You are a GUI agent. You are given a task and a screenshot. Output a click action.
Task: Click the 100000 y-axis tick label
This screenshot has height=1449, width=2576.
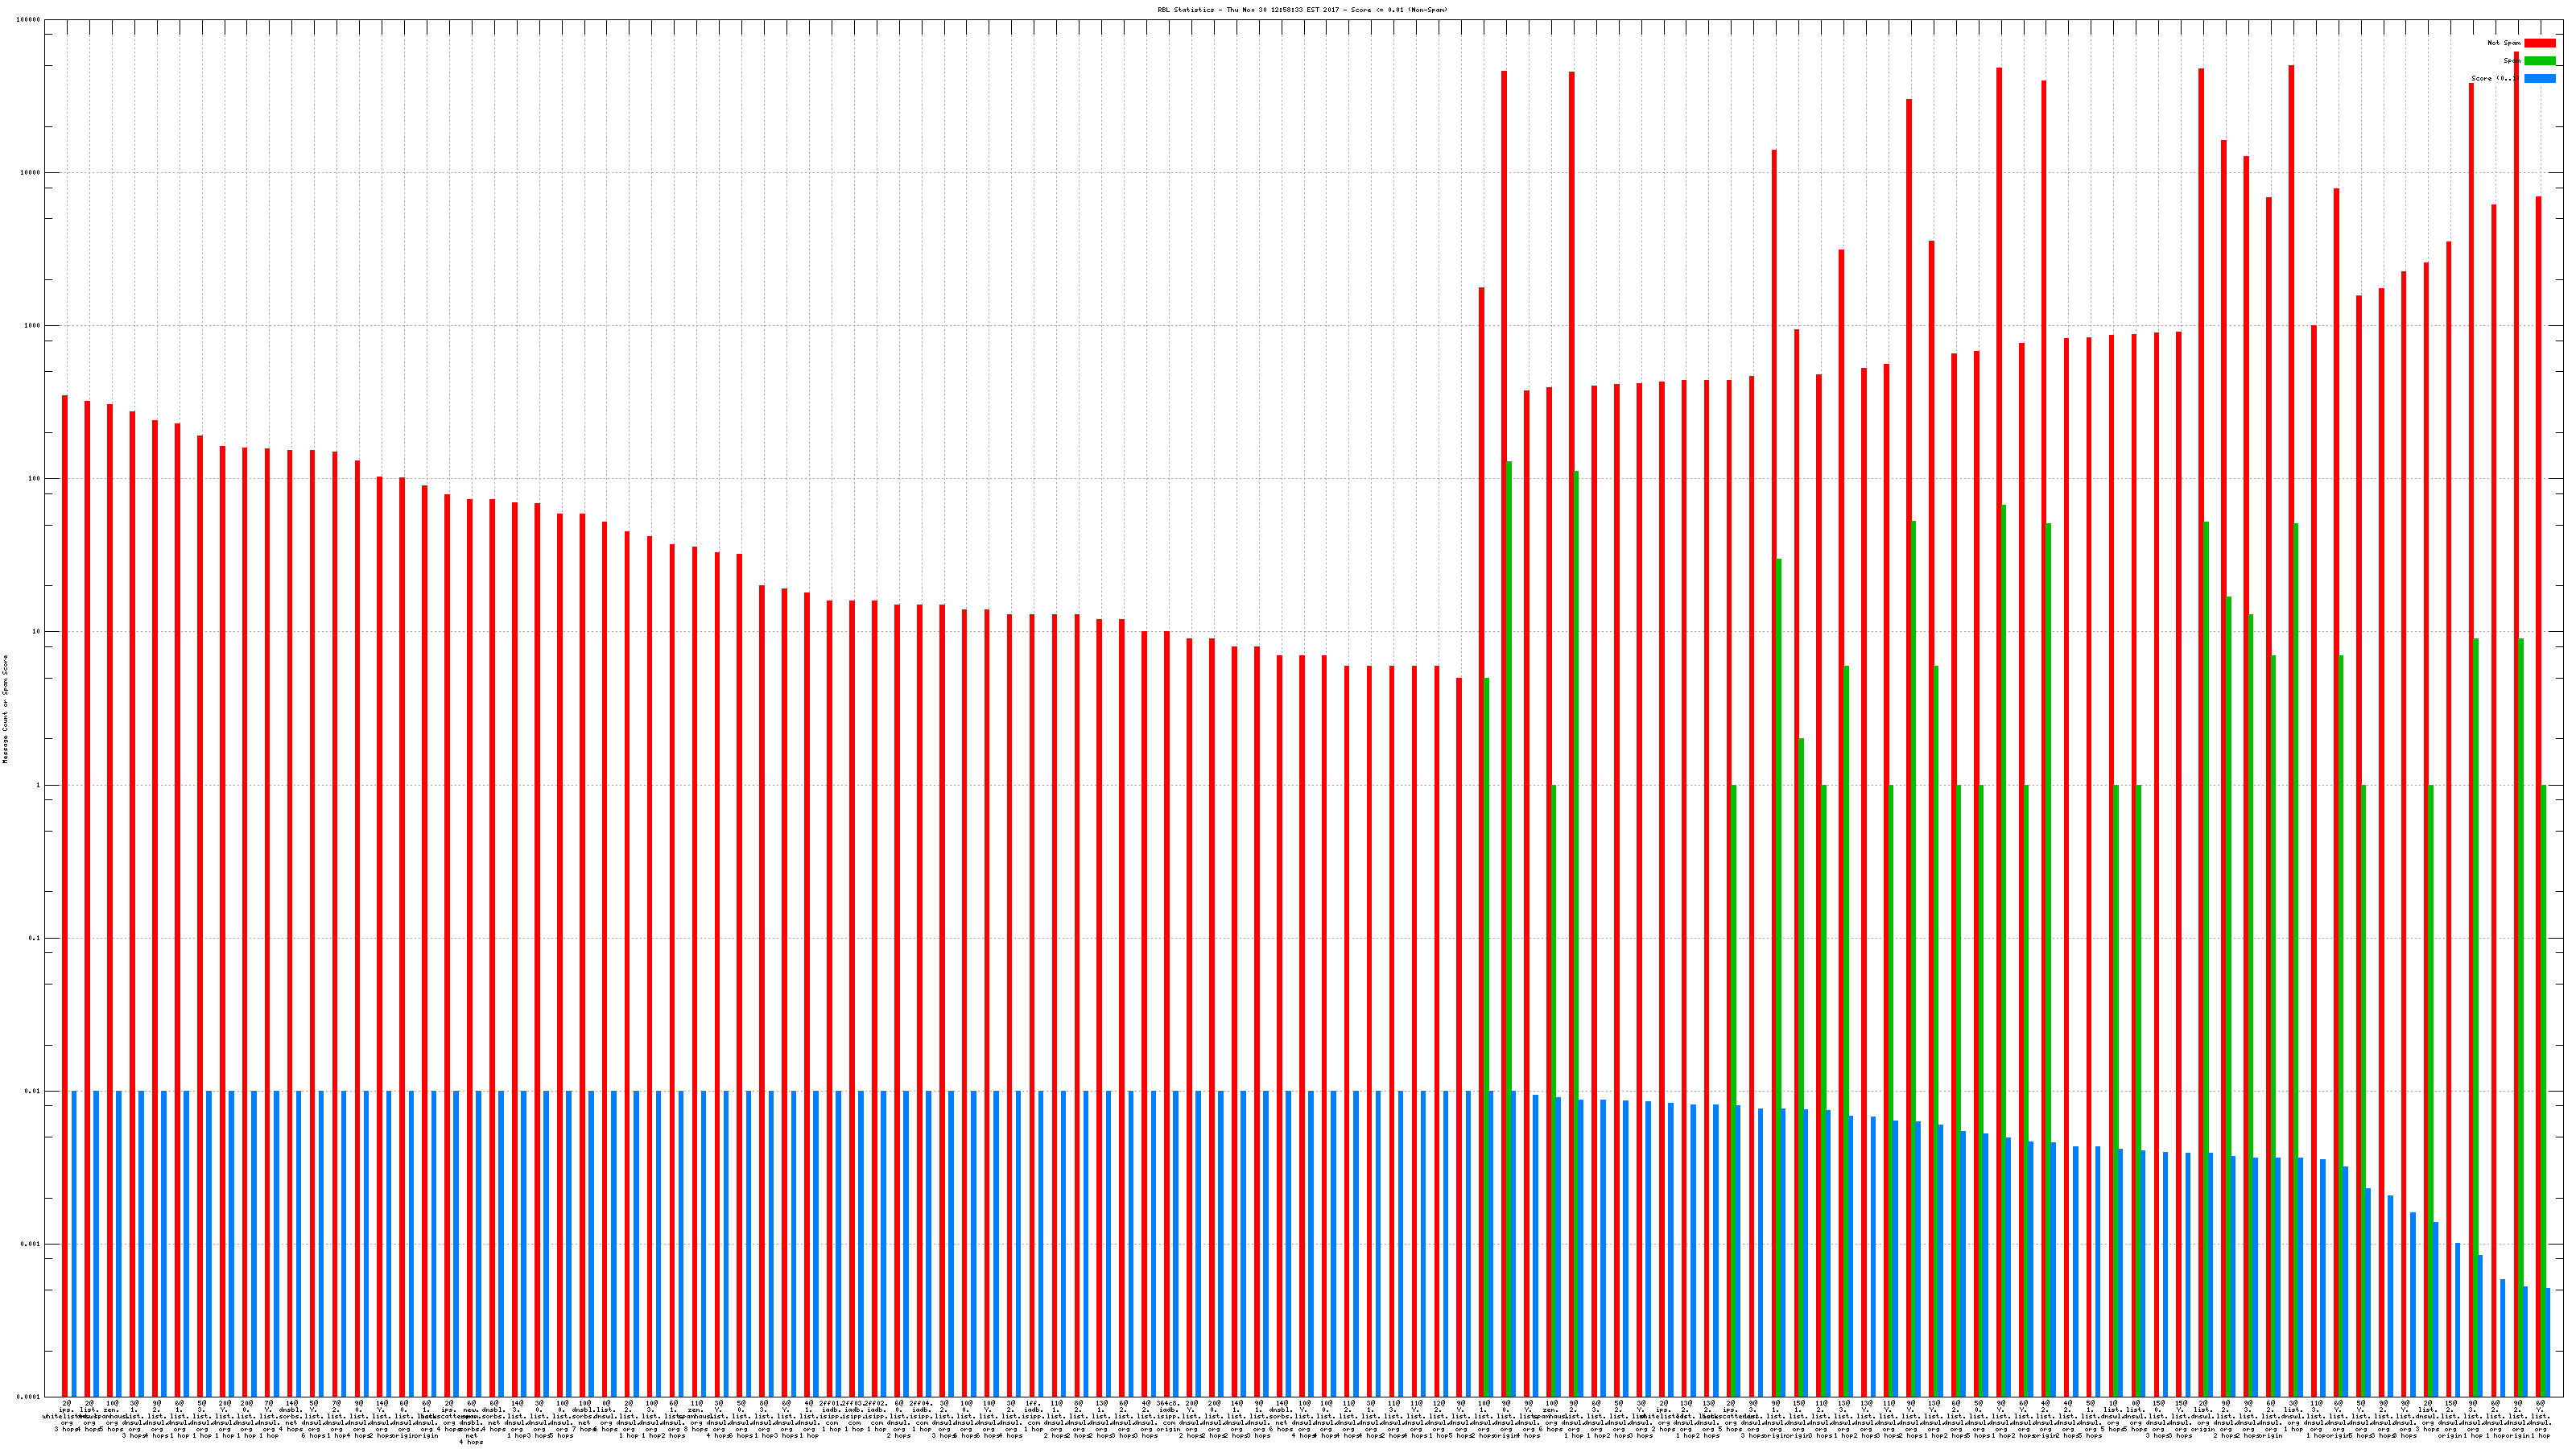(x=29, y=20)
